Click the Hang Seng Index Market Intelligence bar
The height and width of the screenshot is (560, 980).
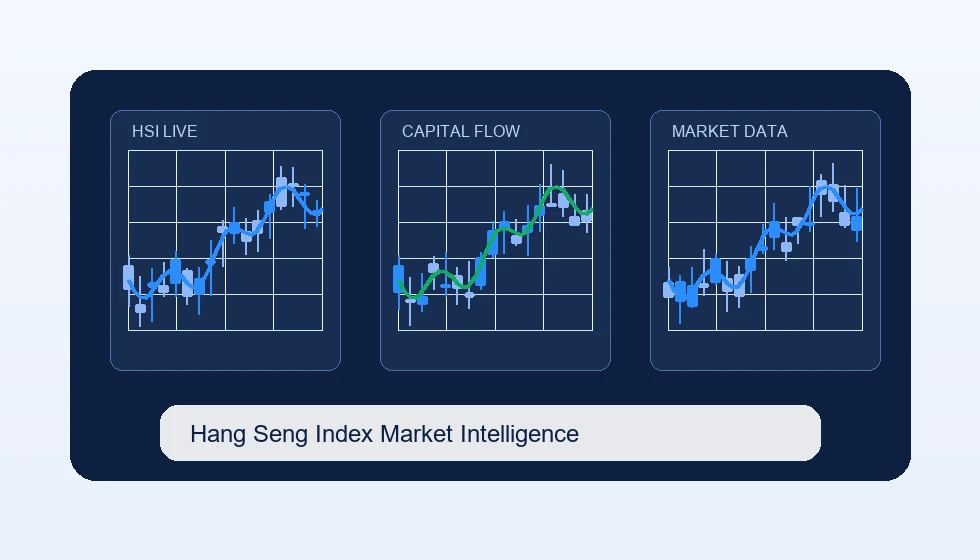(490, 433)
